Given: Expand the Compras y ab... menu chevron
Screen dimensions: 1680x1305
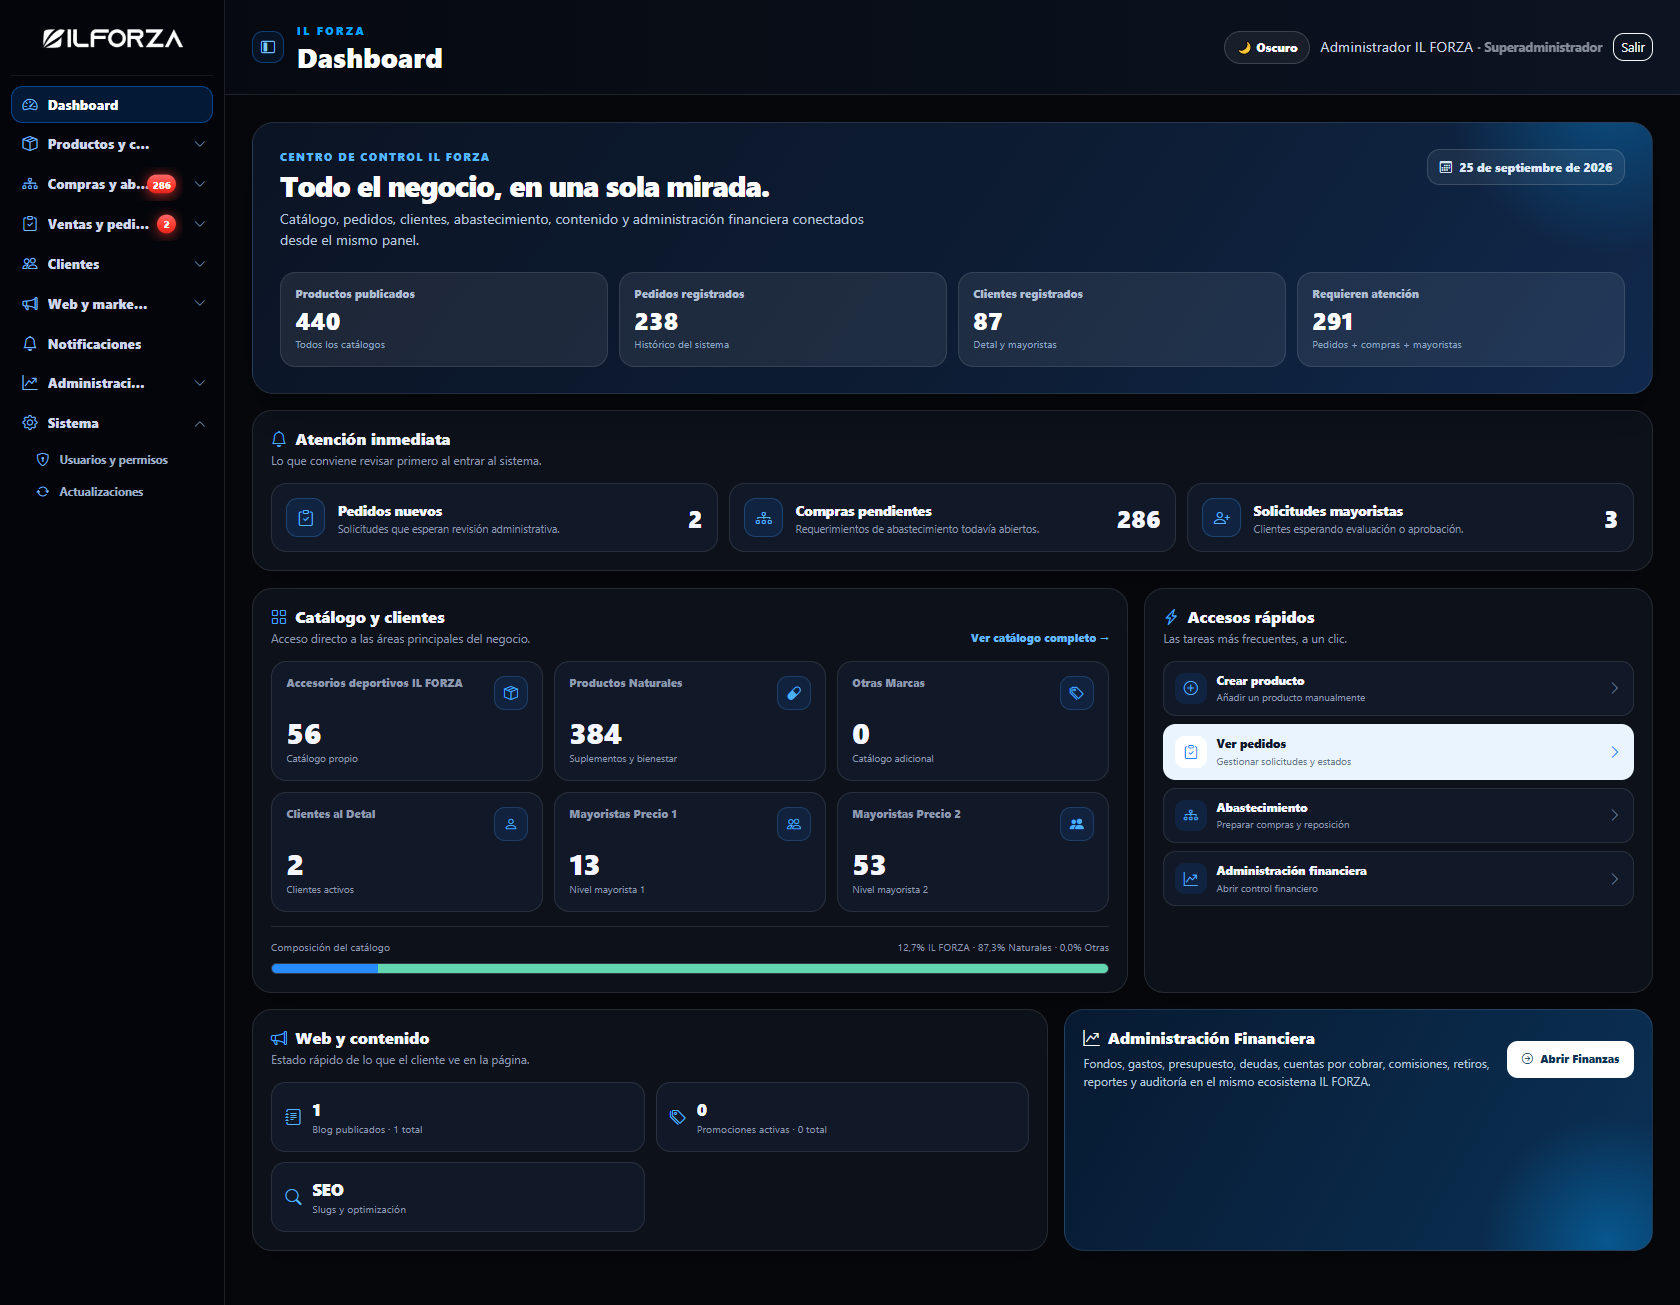Looking at the screenshot, I should click(200, 184).
